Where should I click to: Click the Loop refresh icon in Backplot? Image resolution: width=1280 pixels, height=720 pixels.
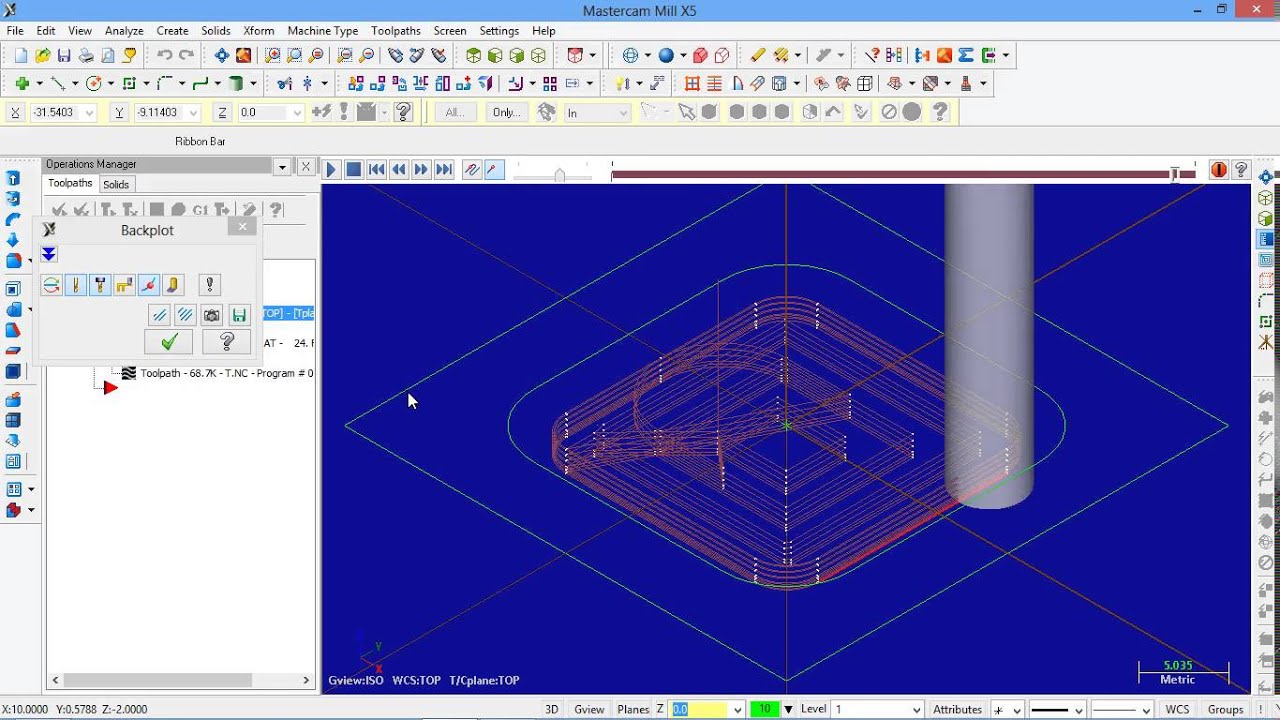[x=51, y=285]
